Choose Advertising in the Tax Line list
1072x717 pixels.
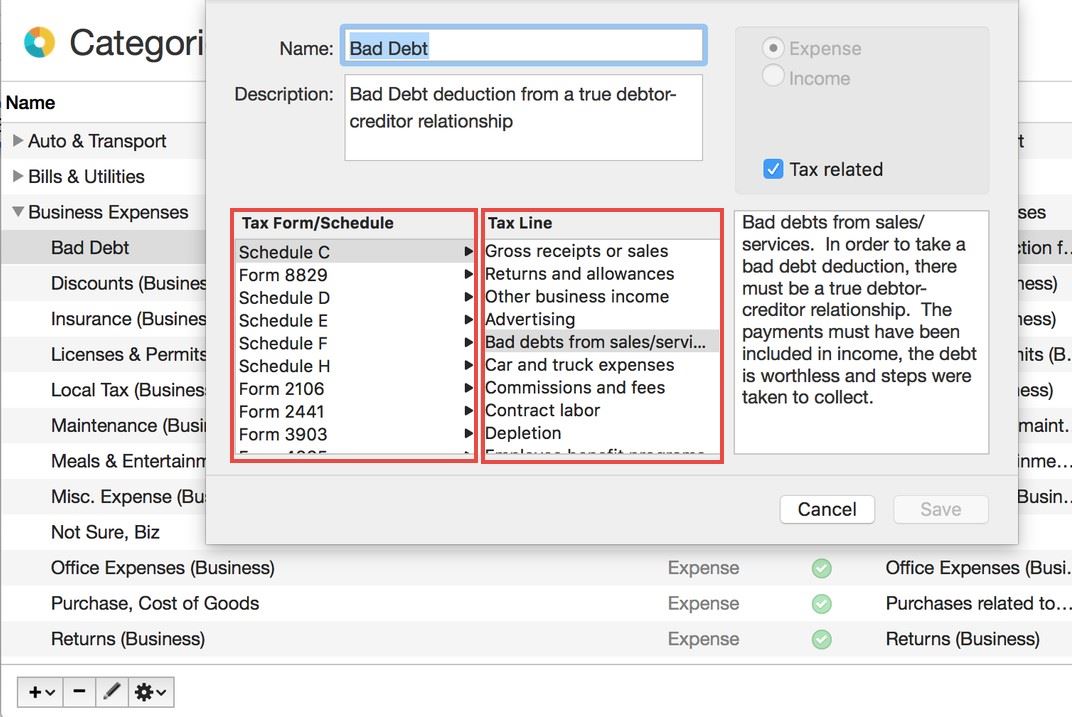click(x=529, y=319)
